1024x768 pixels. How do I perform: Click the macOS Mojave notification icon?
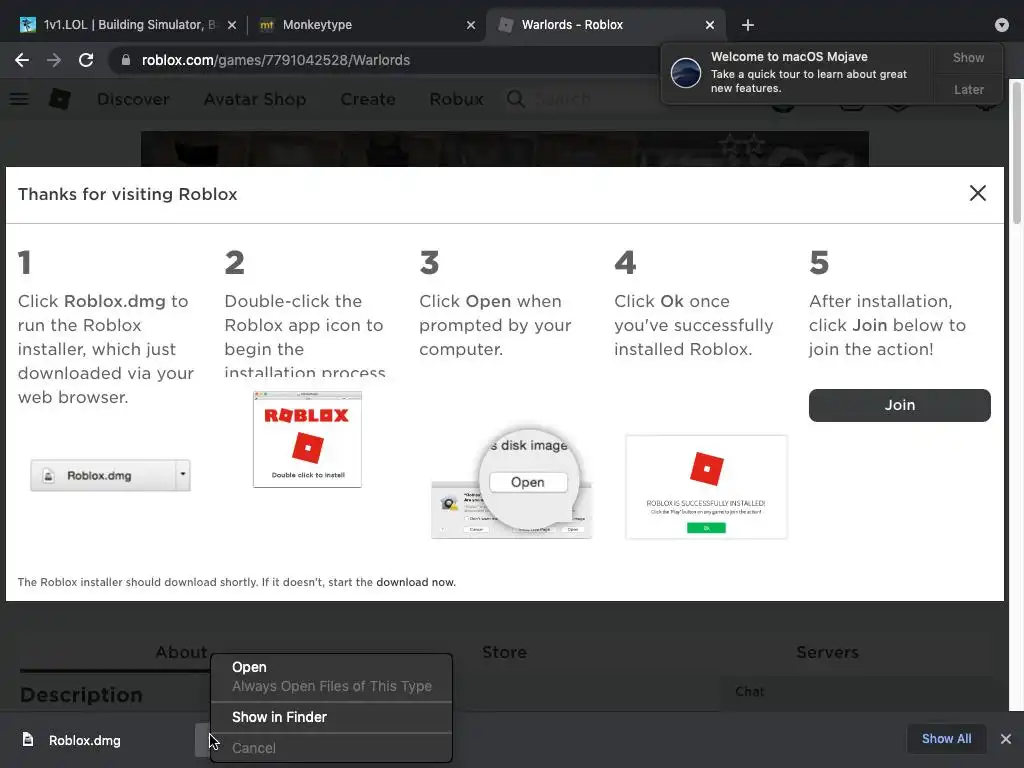click(x=686, y=72)
